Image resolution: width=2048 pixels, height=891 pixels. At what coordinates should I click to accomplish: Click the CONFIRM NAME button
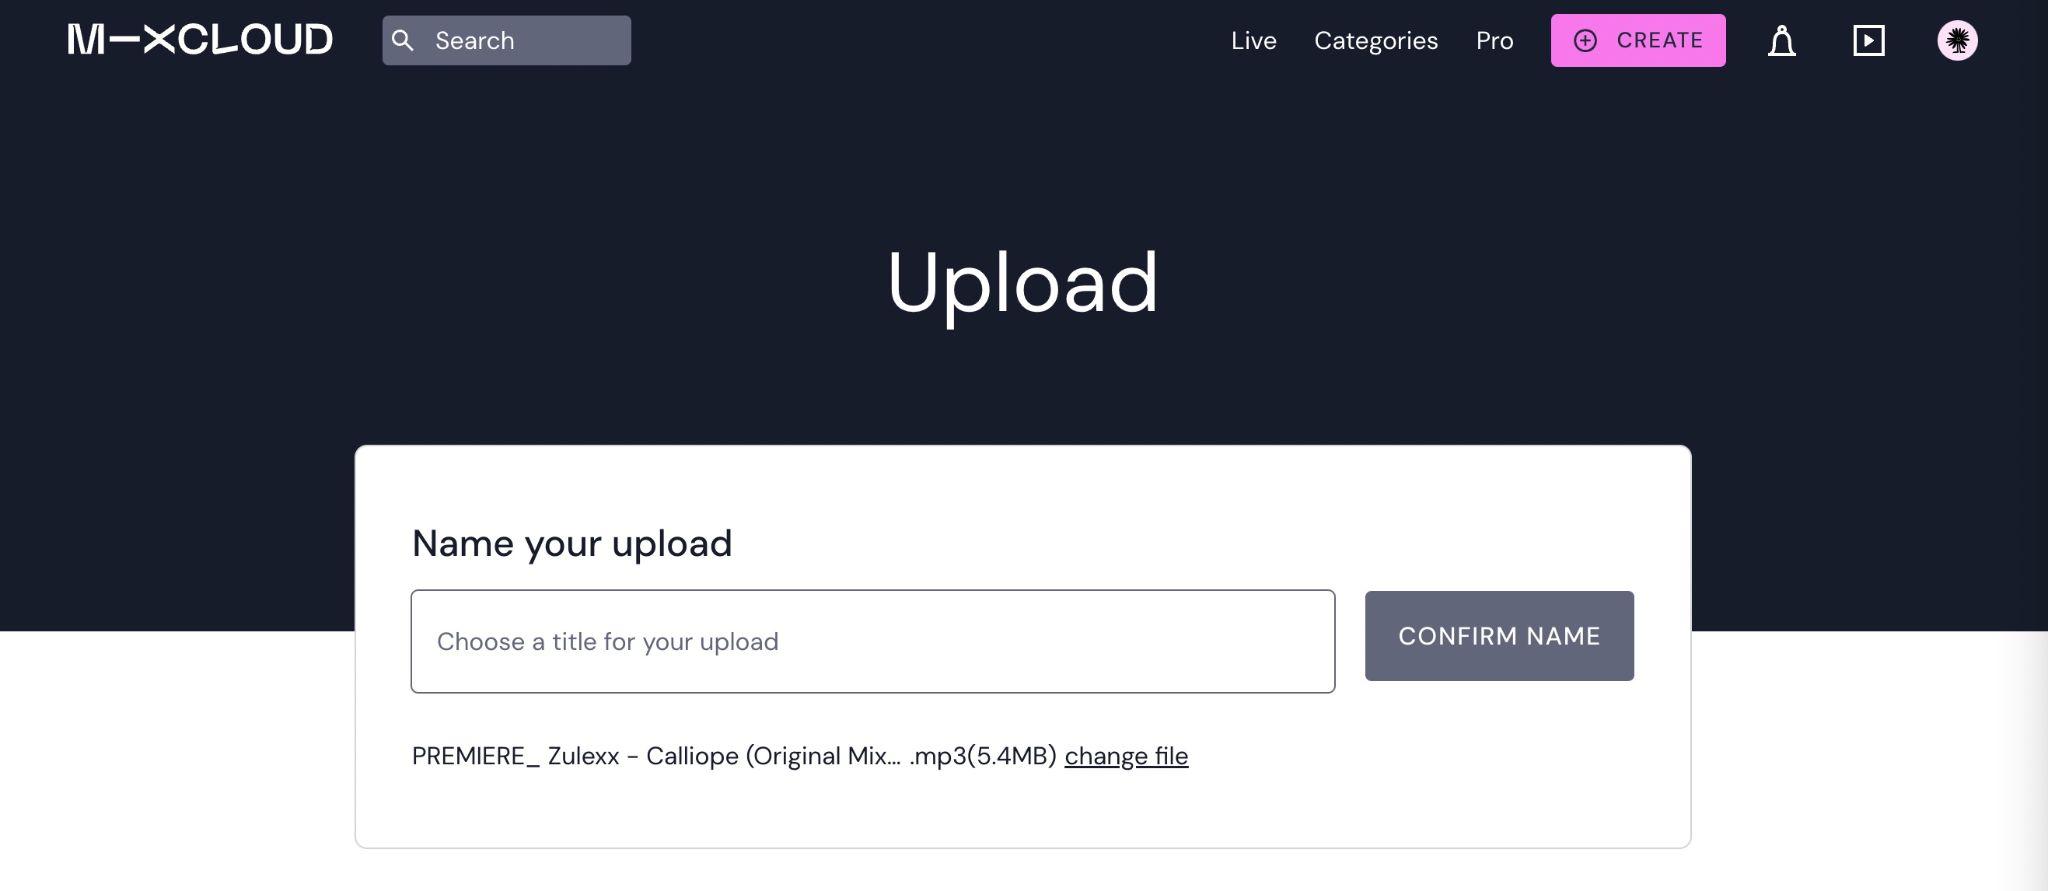pyautogui.click(x=1499, y=636)
